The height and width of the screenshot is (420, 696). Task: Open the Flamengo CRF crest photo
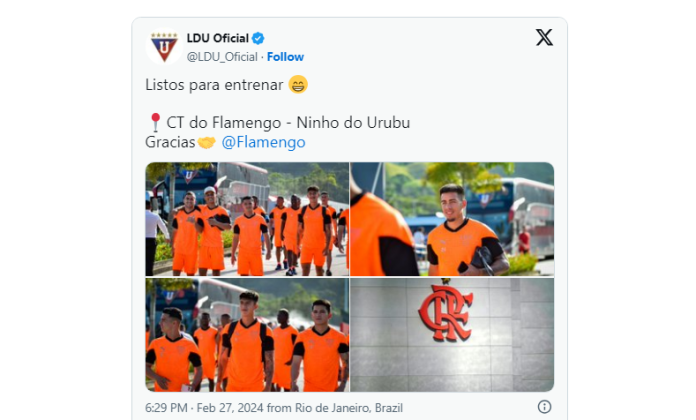tap(452, 335)
